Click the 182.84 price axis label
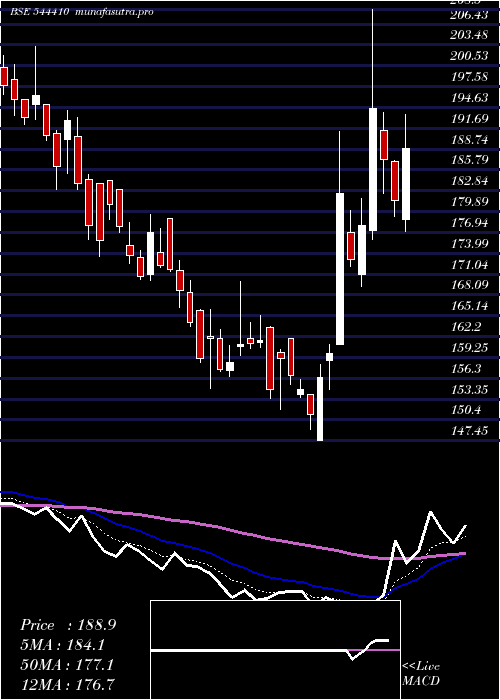 click(469, 180)
